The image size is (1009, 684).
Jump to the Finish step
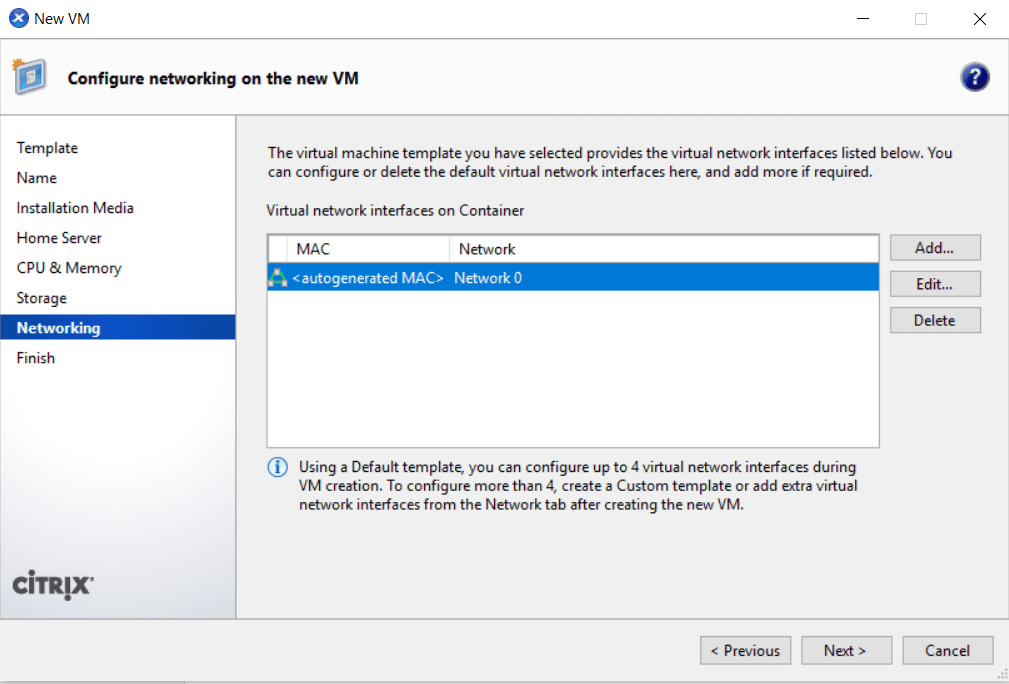[35, 357]
